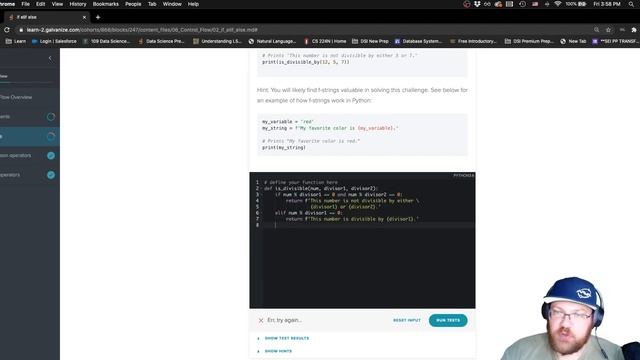Open the 'New Tab' bookmark
Image resolution: width=640 pixels, height=360 pixels.
click(573, 41)
